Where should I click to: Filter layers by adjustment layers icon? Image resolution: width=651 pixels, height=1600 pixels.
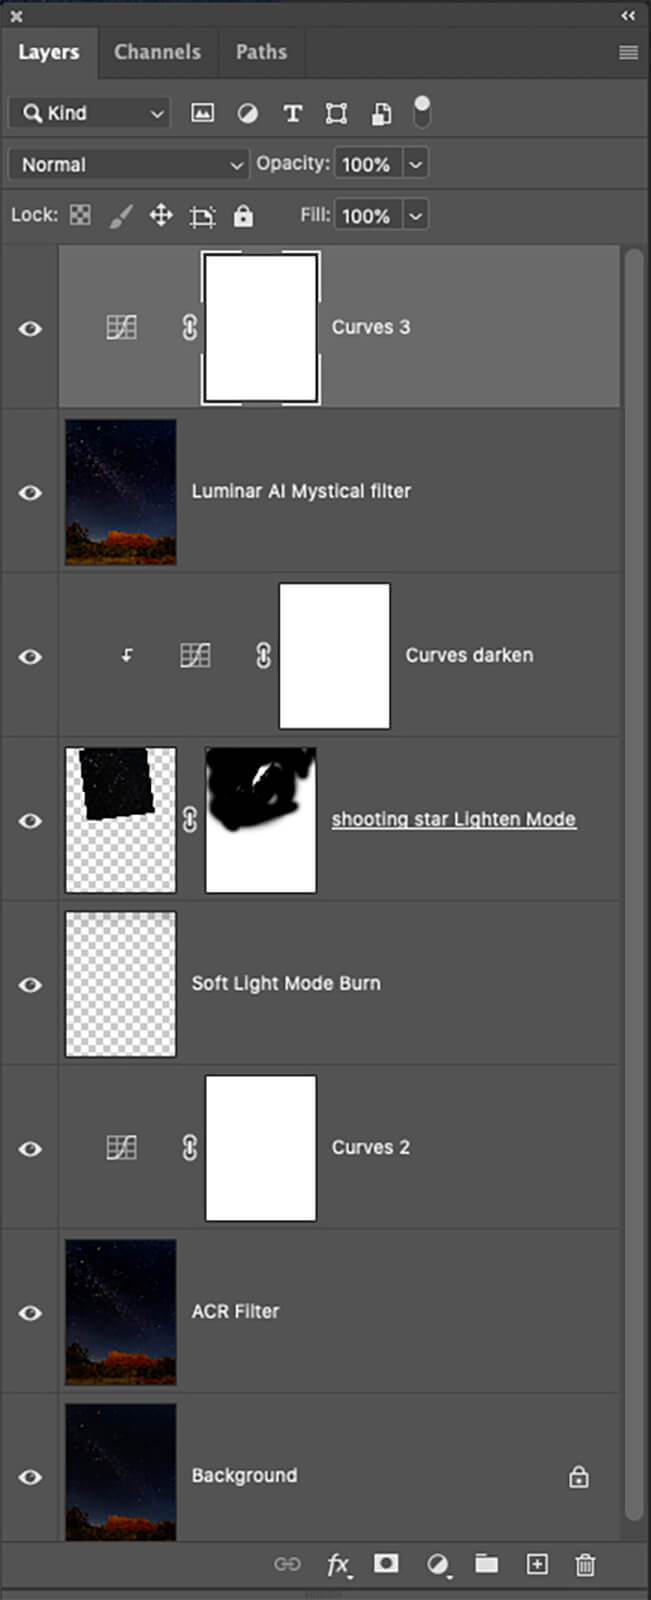pos(247,113)
